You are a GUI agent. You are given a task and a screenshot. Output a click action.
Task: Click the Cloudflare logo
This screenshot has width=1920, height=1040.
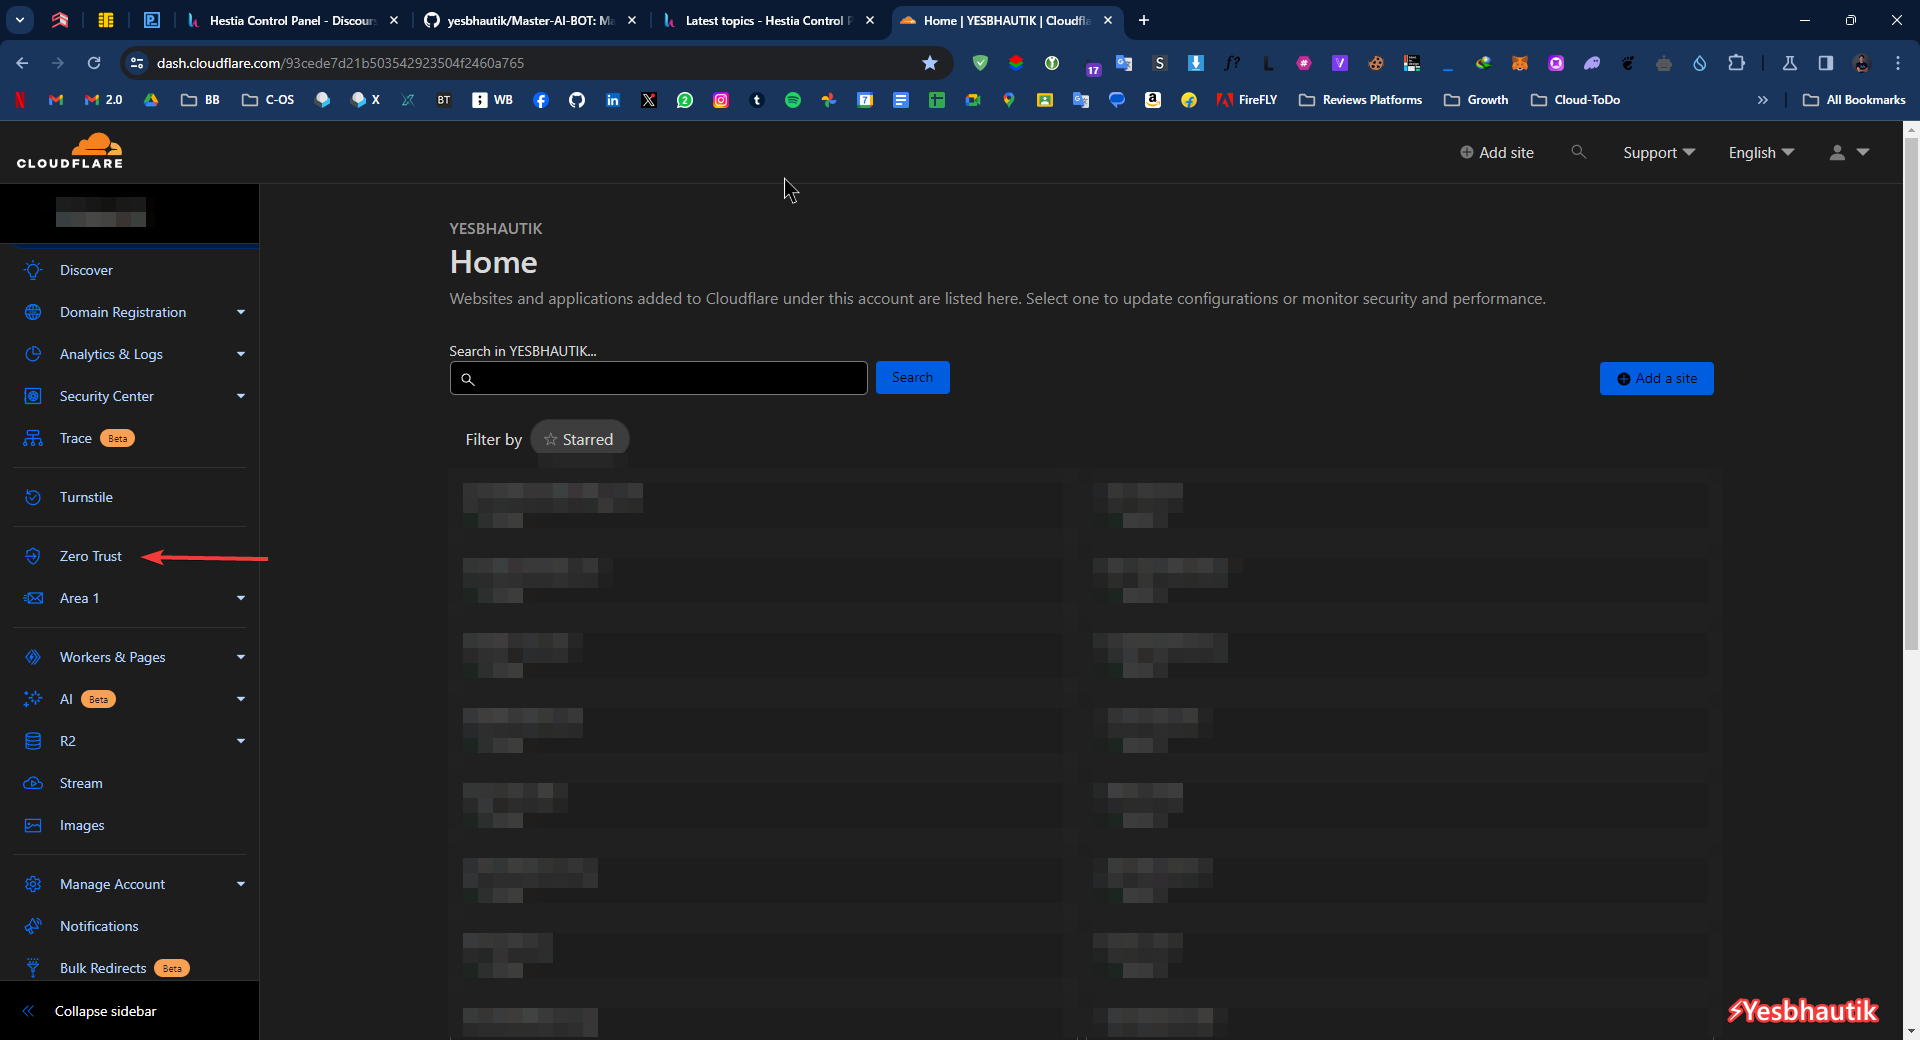[x=70, y=151]
